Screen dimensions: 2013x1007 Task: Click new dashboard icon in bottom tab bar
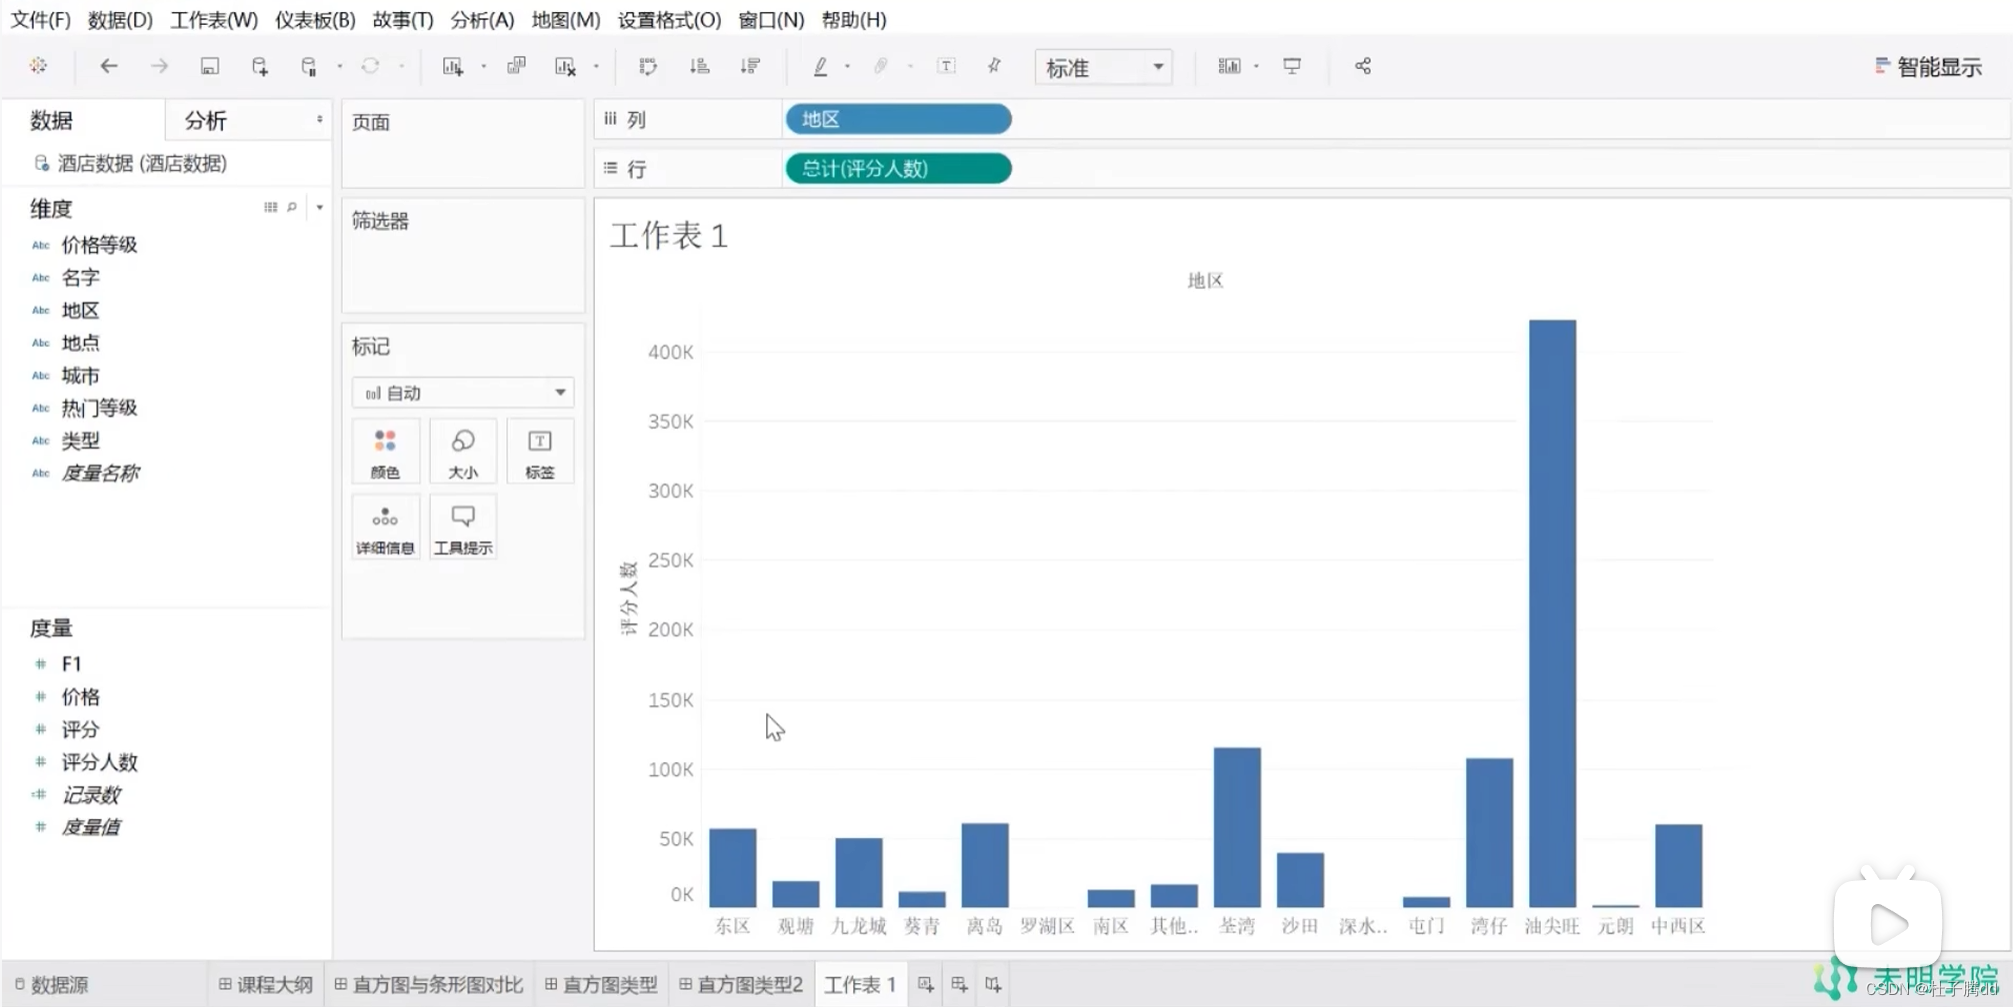click(x=959, y=985)
